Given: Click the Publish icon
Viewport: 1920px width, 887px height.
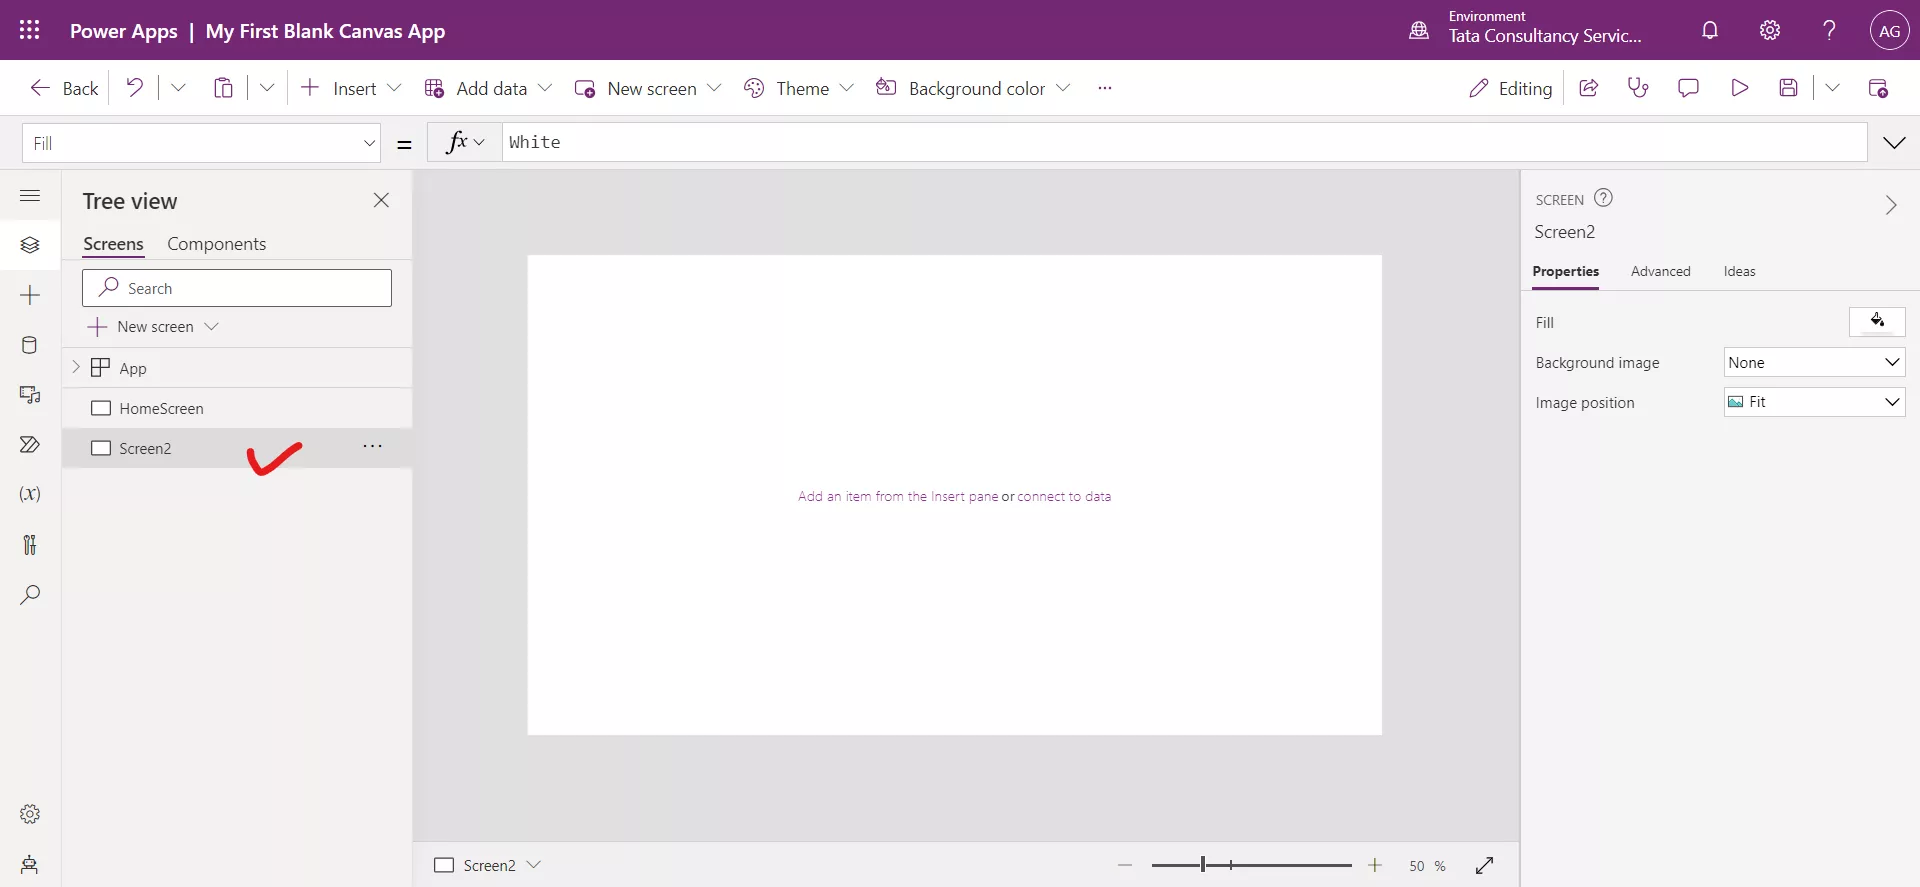Looking at the screenshot, I should point(1878,88).
